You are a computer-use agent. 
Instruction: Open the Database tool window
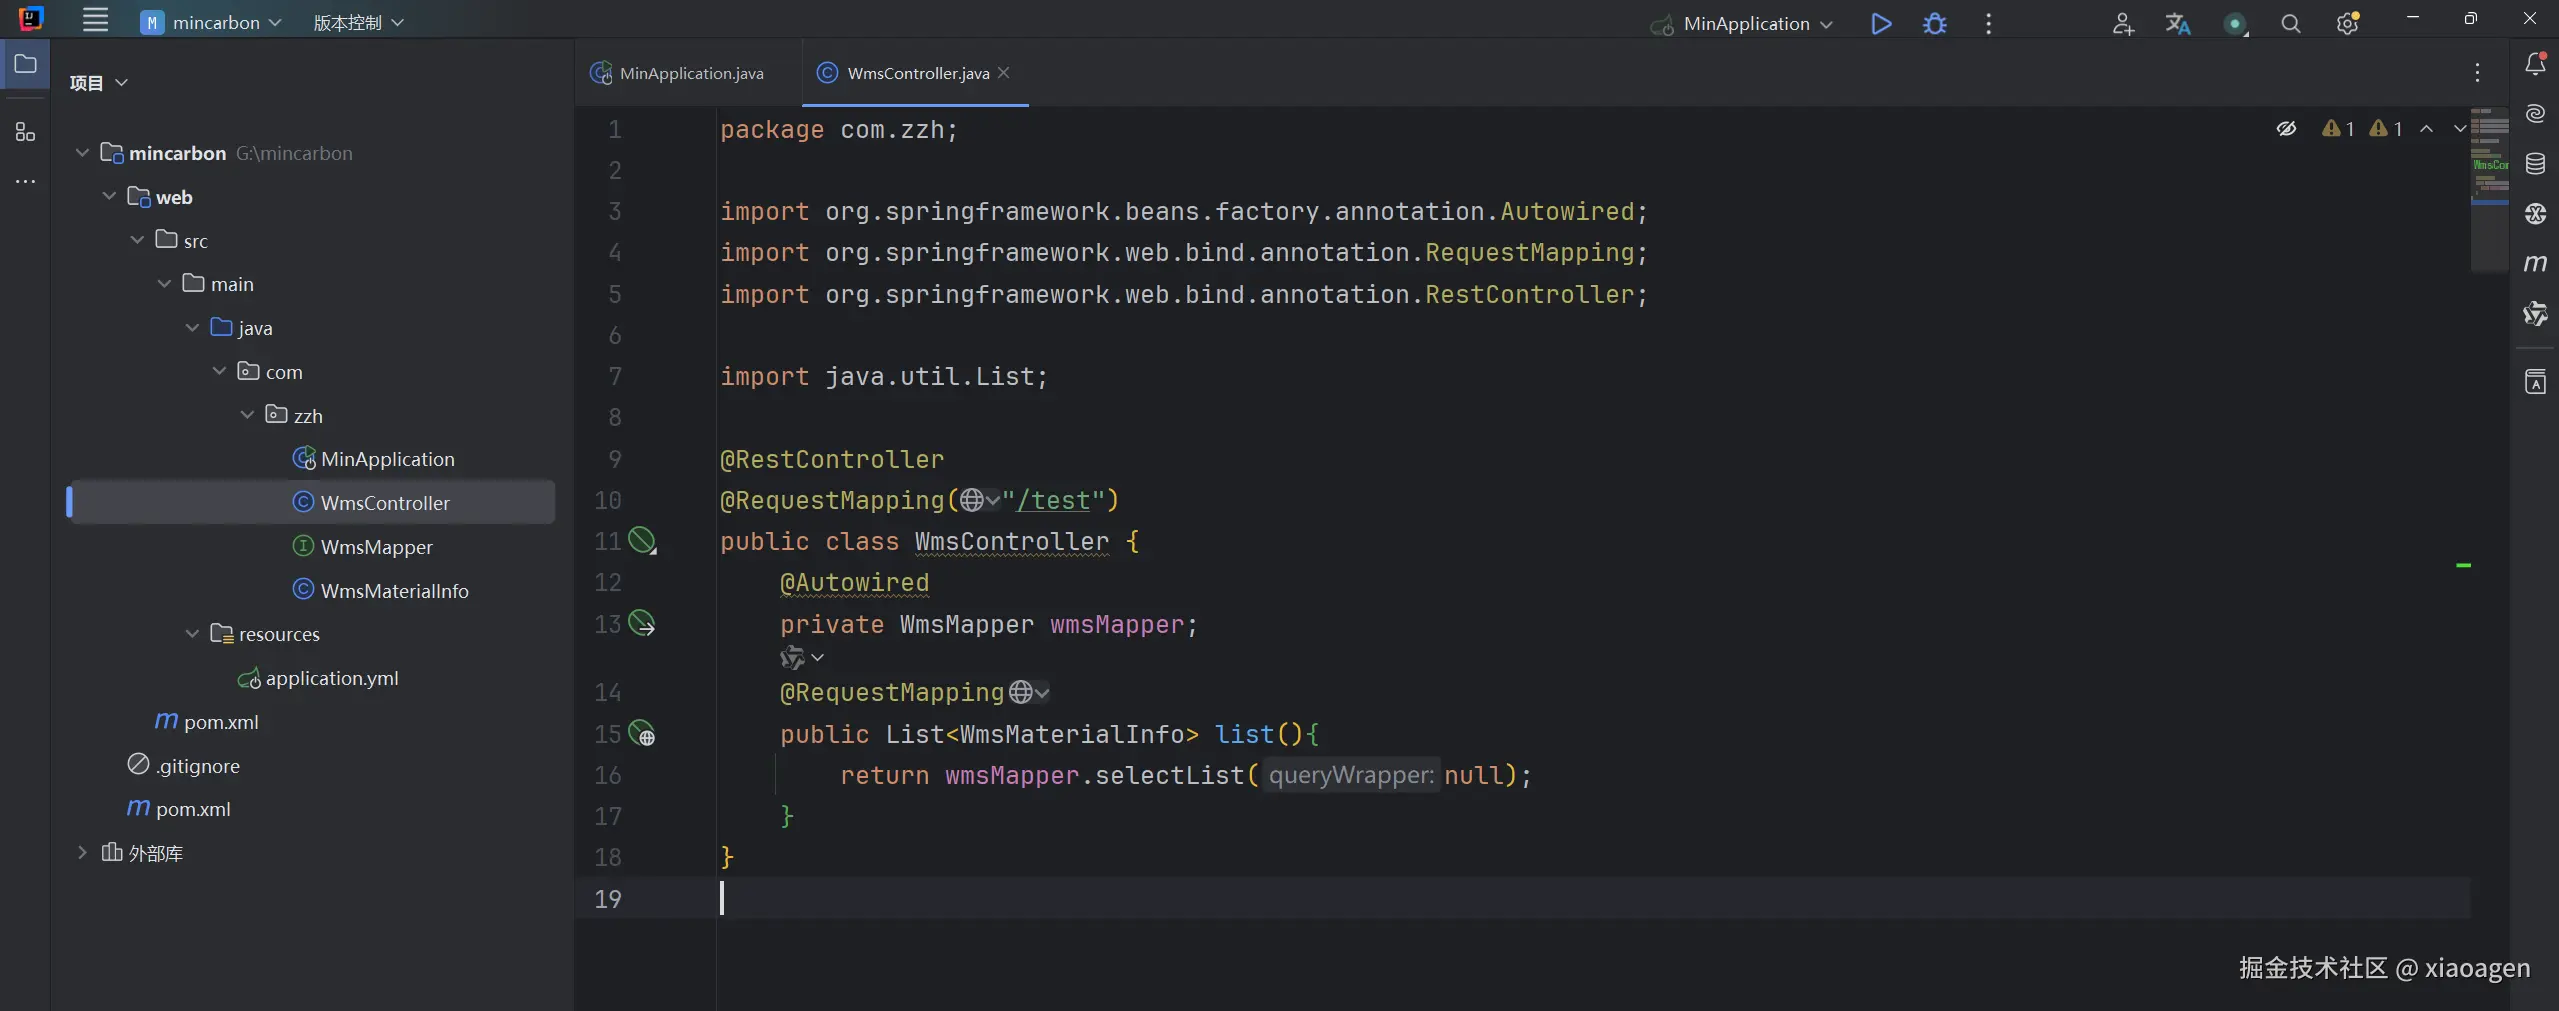point(2535,164)
